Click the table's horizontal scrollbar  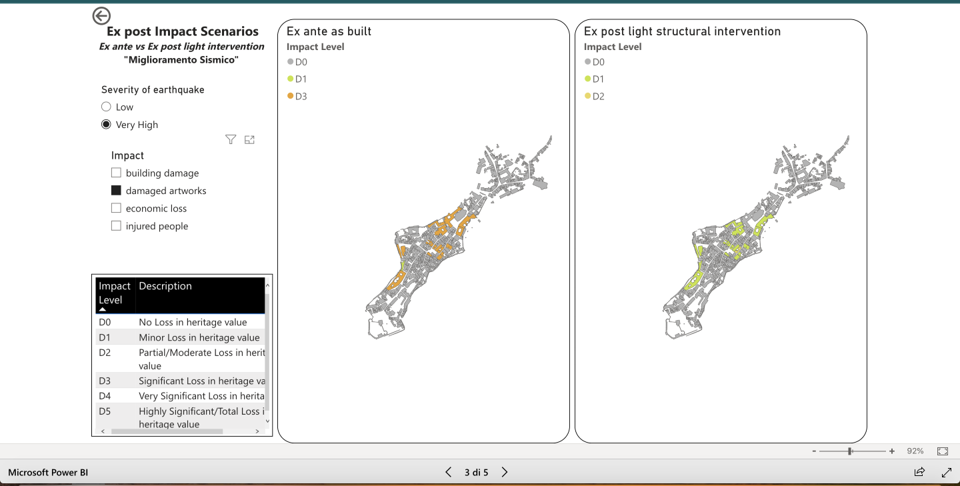(x=167, y=431)
